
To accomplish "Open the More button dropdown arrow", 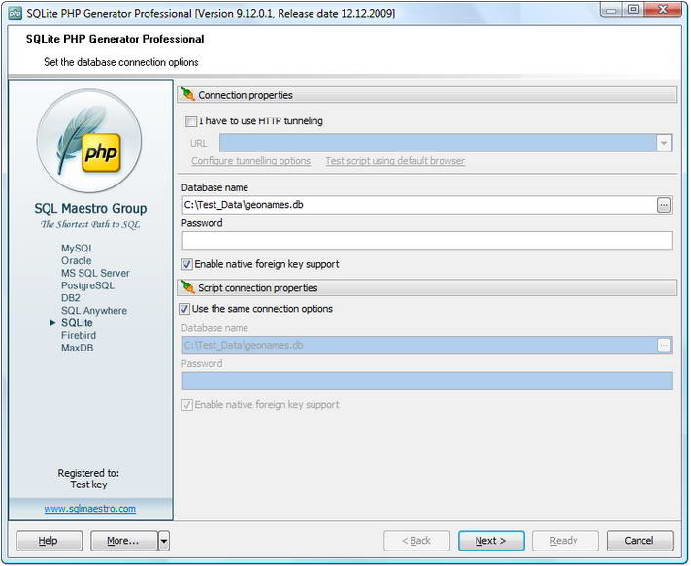I will tap(164, 541).
